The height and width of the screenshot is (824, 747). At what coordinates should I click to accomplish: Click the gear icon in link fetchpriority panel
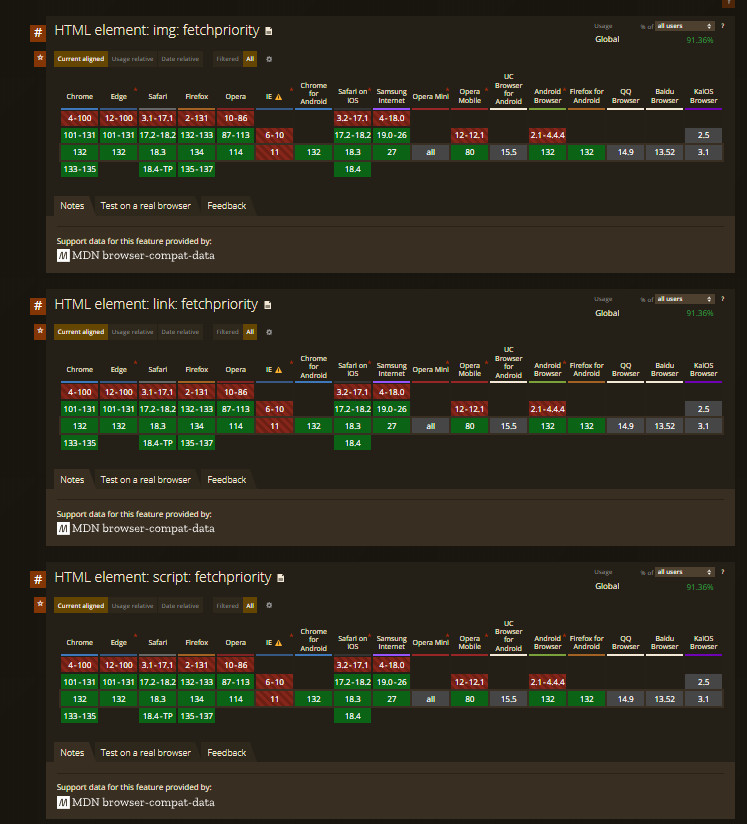click(268, 332)
